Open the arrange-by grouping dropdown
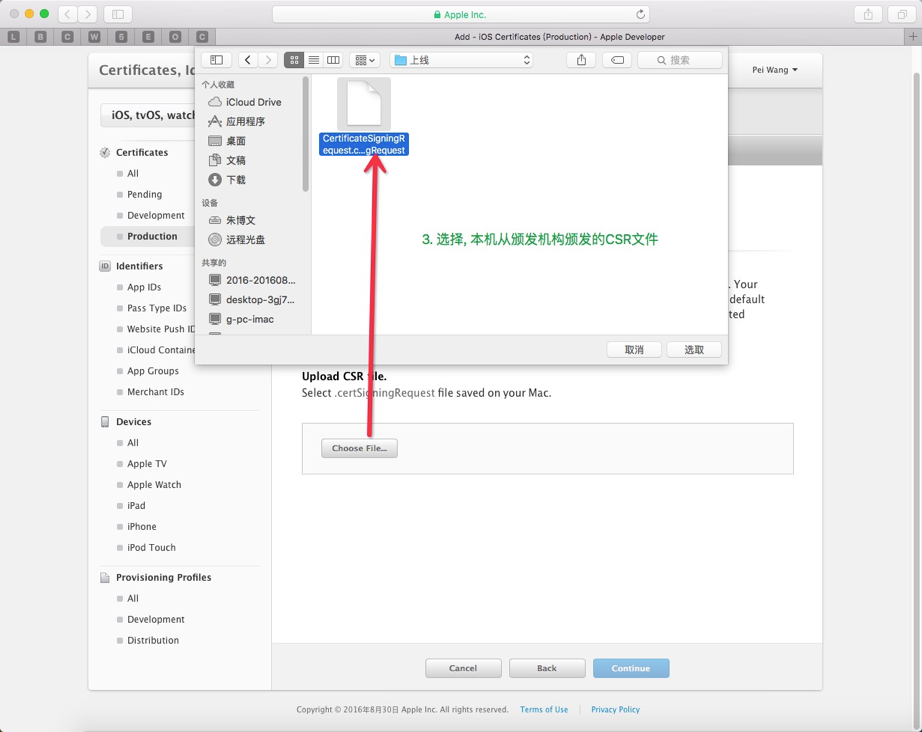The width and height of the screenshot is (922, 732). point(365,60)
